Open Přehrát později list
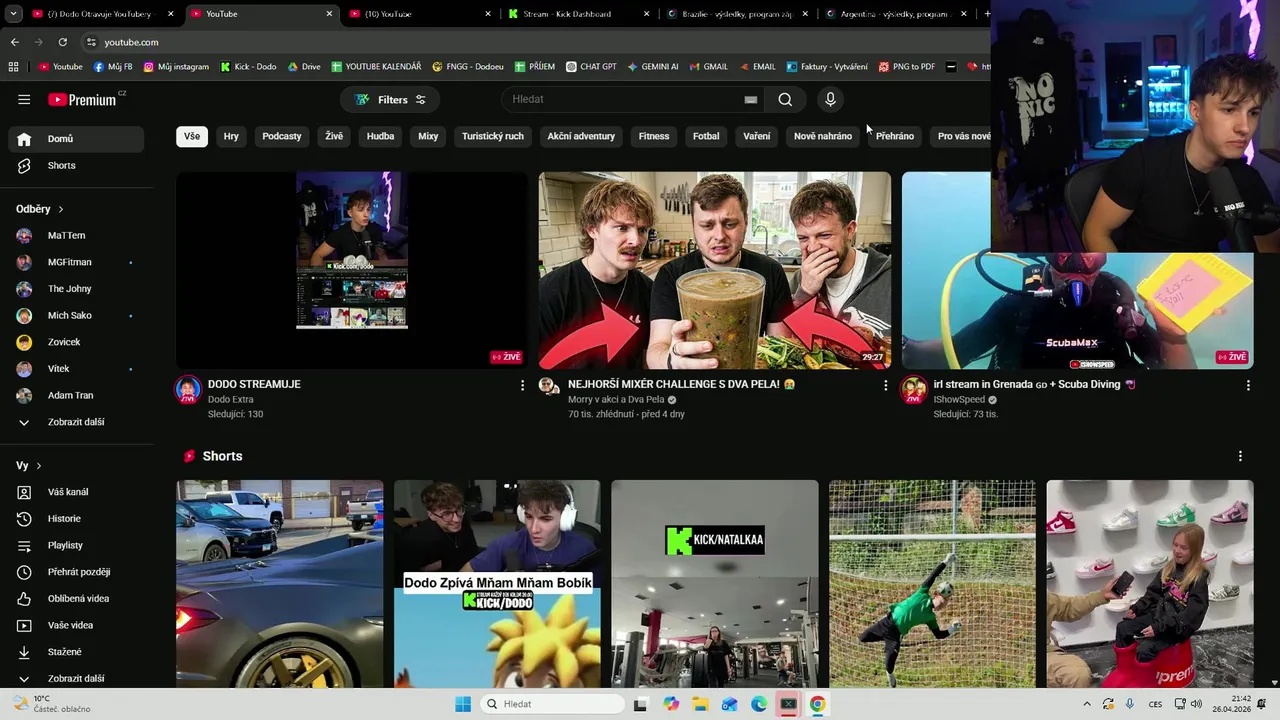The width and height of the screenshot is (1280, 720). coord(76,572)
